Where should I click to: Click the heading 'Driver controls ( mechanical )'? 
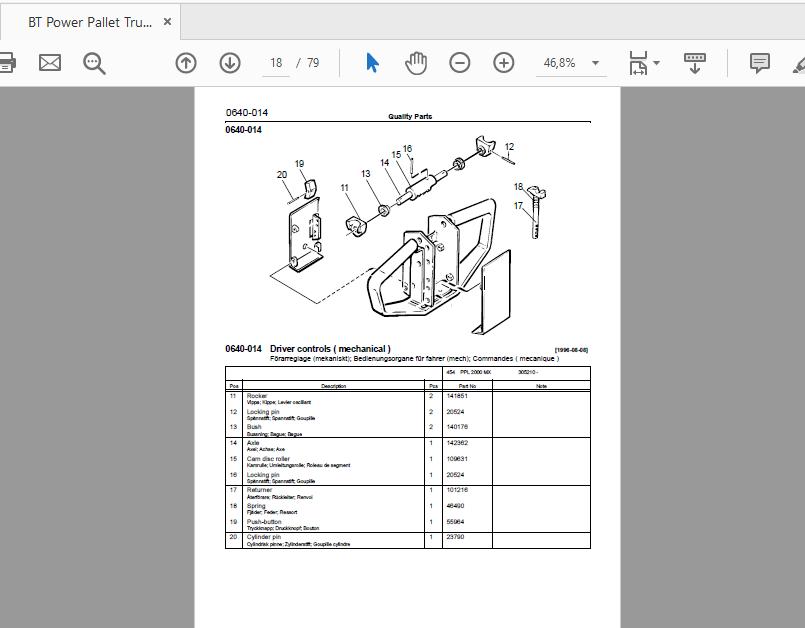tap(330, 349)
